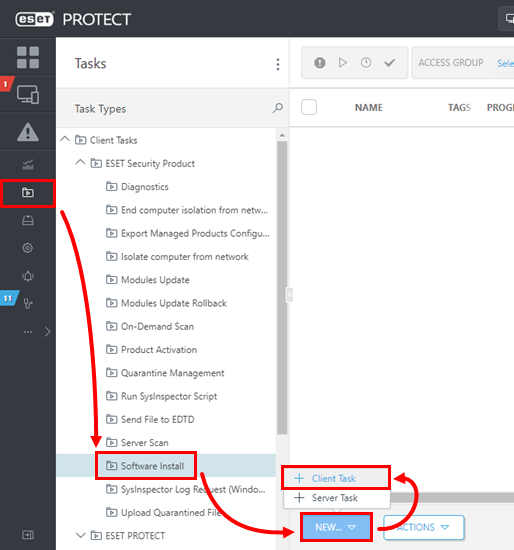
Task: Click the task tree vertical scrollbar
Action: click(x=282, y=288)
